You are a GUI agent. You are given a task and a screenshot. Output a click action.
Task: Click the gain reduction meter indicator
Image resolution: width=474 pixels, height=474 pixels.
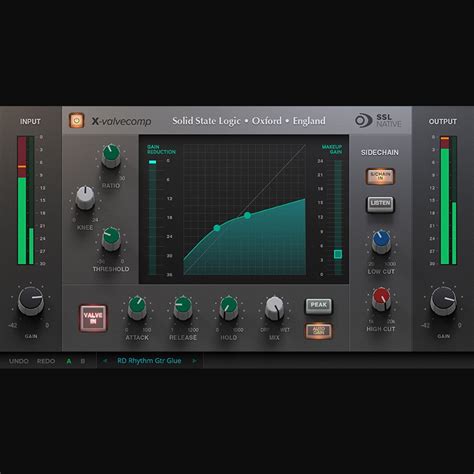tap(153, 162)
